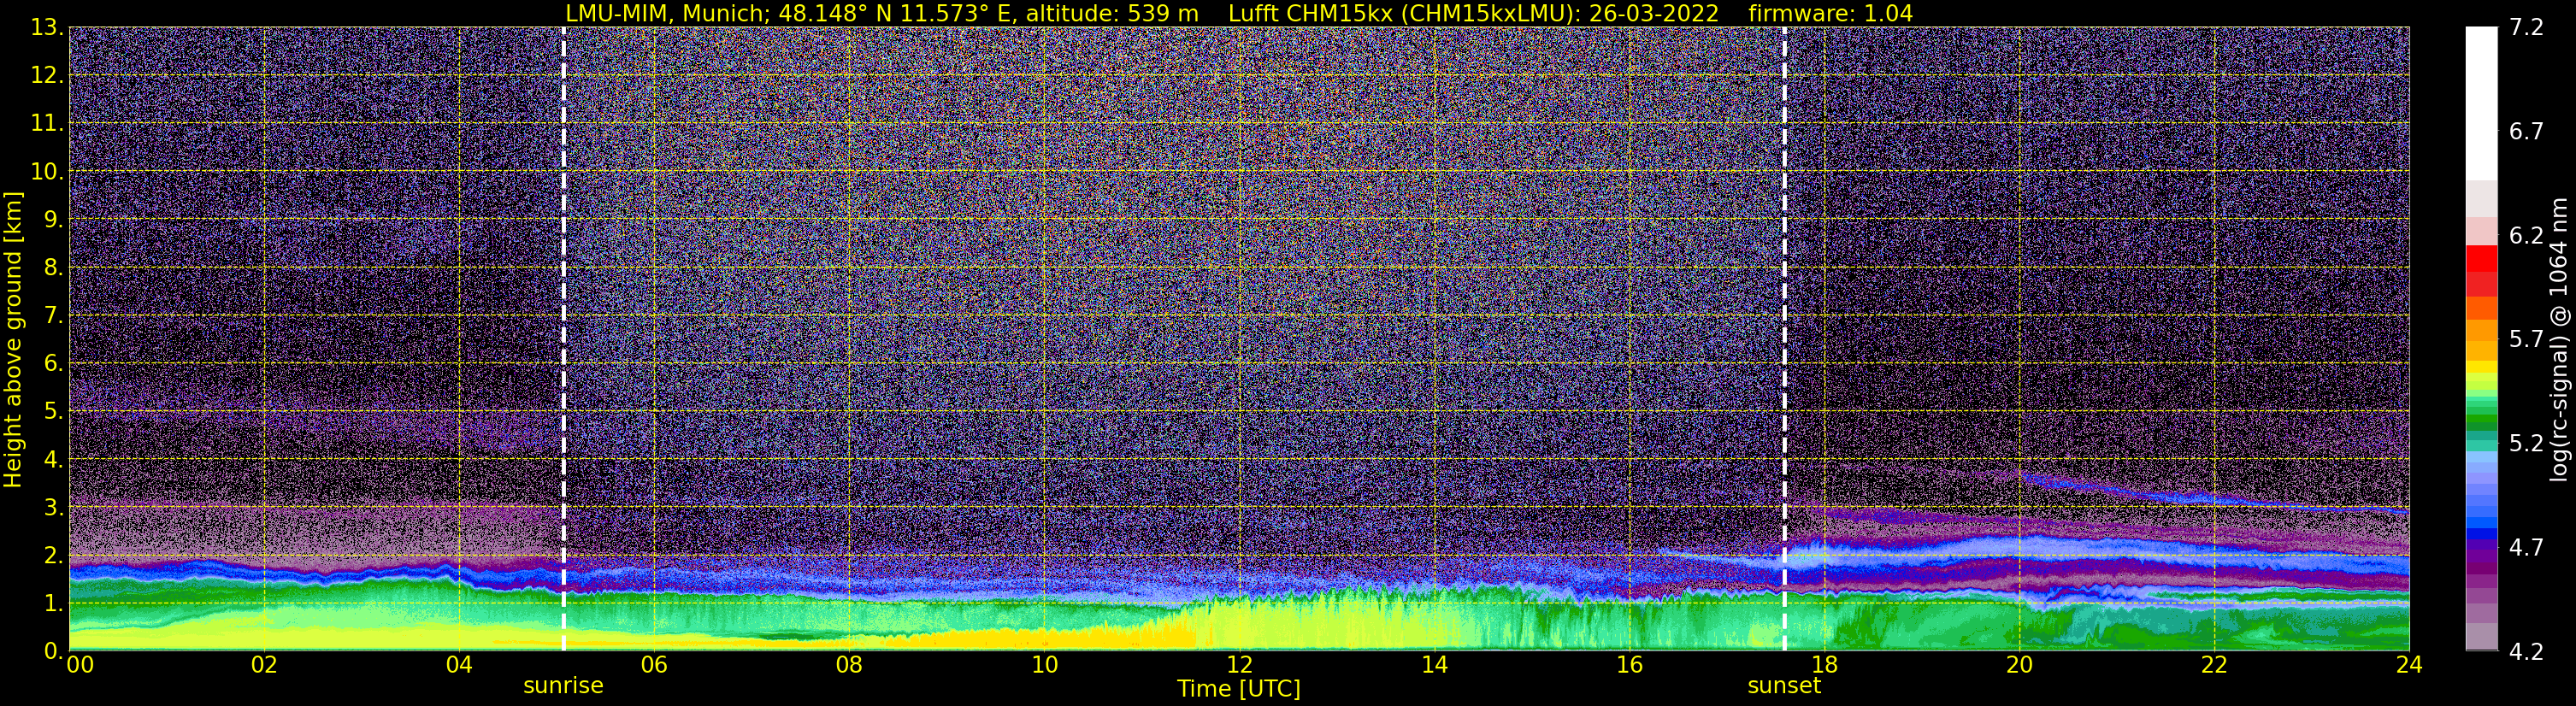
Task: Click the "10" time axis tick label
Action: pyautogui.click(x=1044, y=665)
